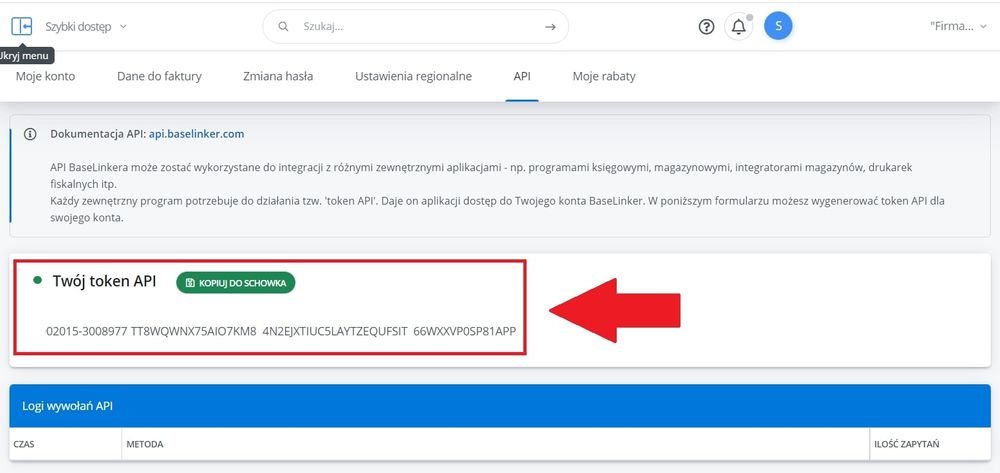Viewport: 1000px width, 473px height.
Task: Click the Szukaj search field
Action: [x=416, y=27]
